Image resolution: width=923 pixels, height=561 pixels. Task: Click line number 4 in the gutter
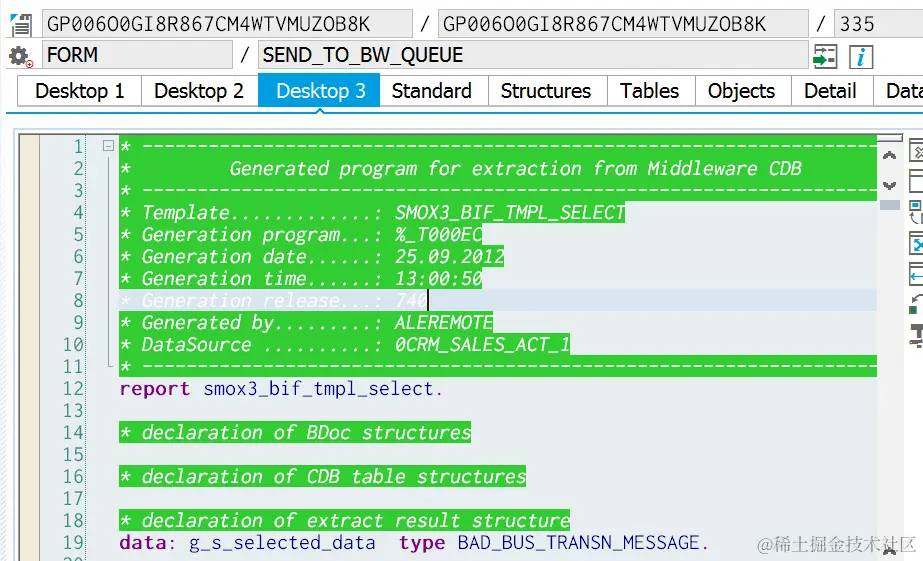coord(79,213)
